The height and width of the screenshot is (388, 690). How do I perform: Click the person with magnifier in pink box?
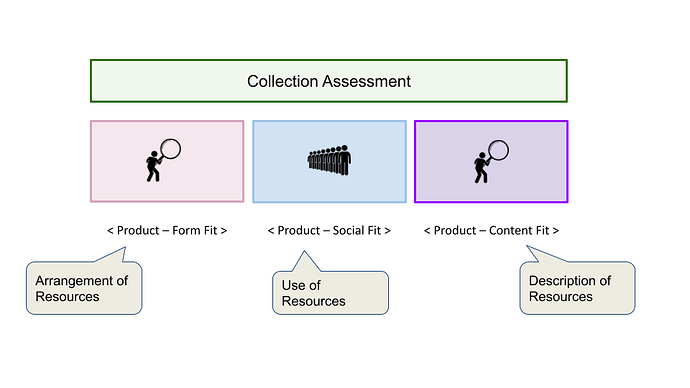tap(162, 160)
